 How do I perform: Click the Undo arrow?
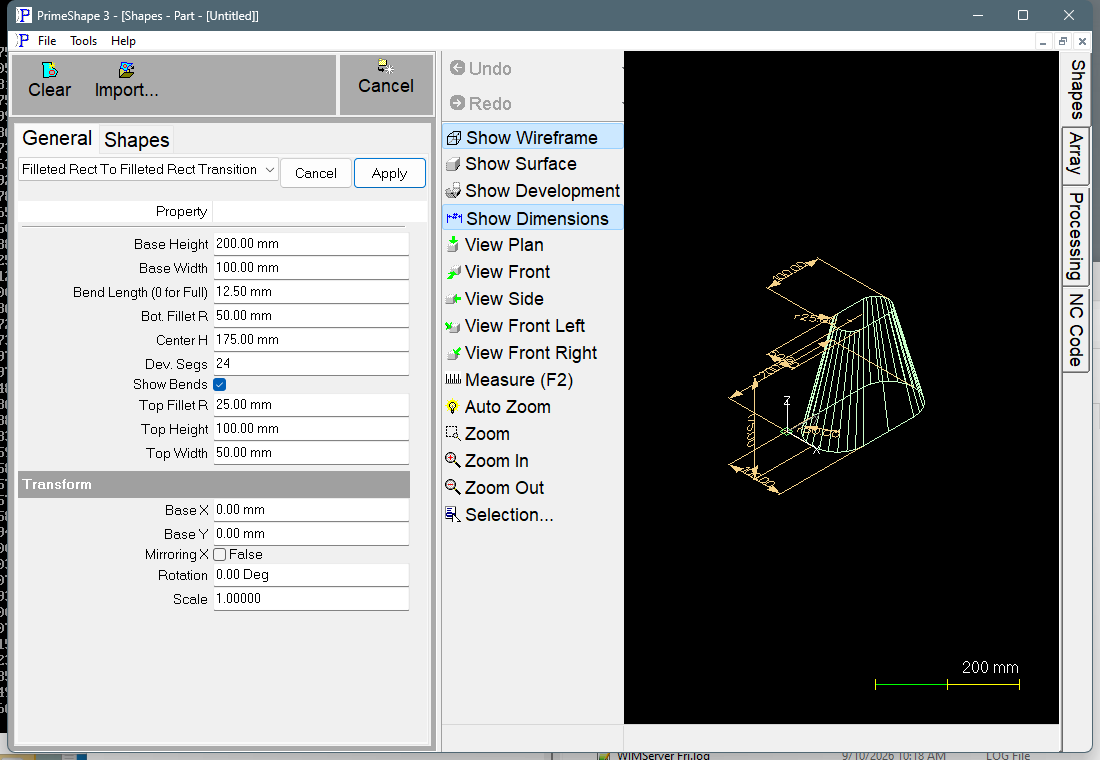457,68
